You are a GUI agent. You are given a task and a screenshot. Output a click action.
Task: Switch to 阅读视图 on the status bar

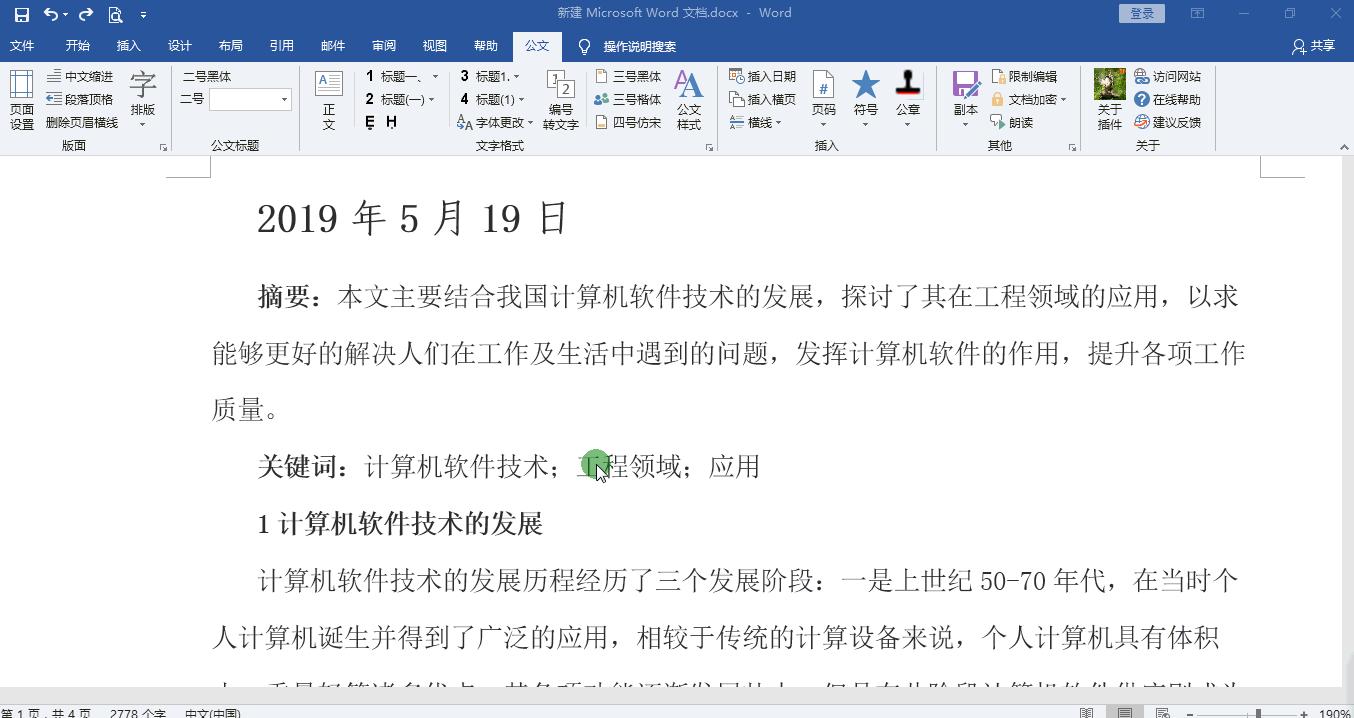pos(1087,713)
